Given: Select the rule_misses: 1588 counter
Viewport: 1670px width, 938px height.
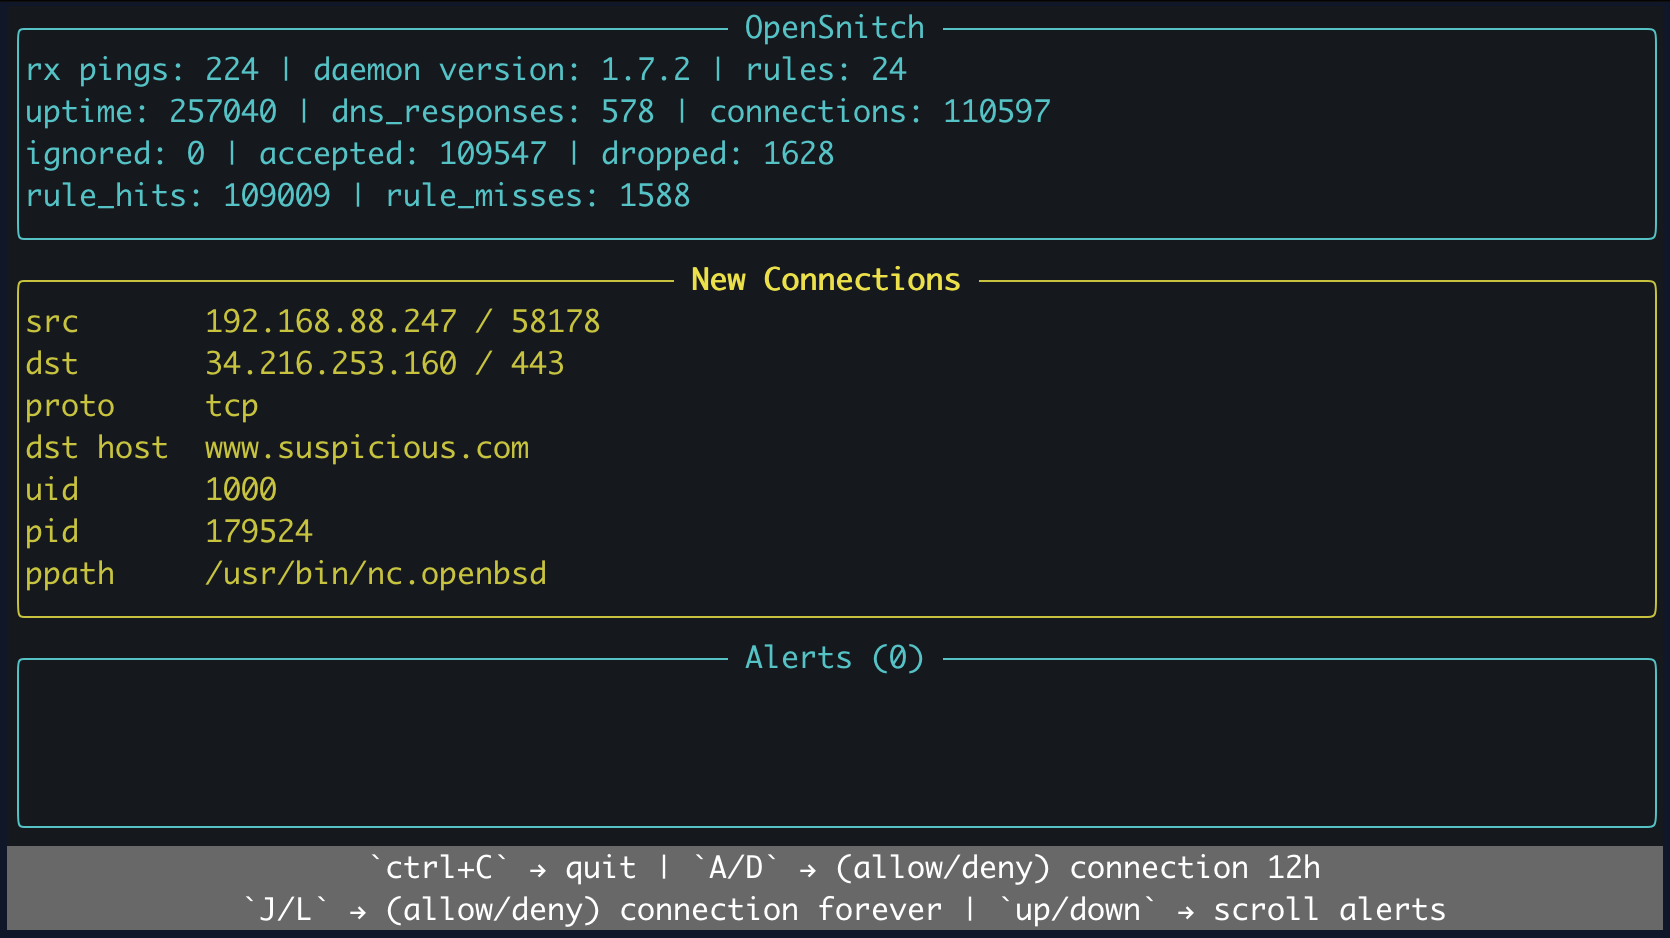Looking at the screenshot, I should (x=537, y=195).
